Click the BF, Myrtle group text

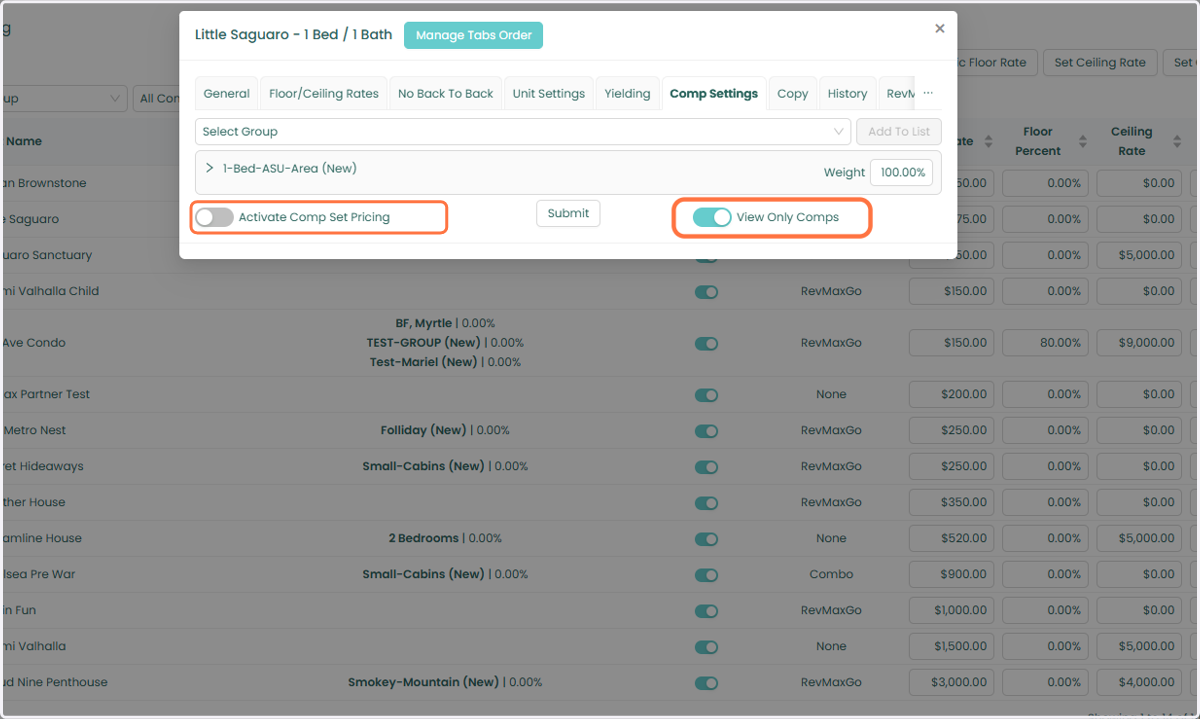click(x=424, y=324)
